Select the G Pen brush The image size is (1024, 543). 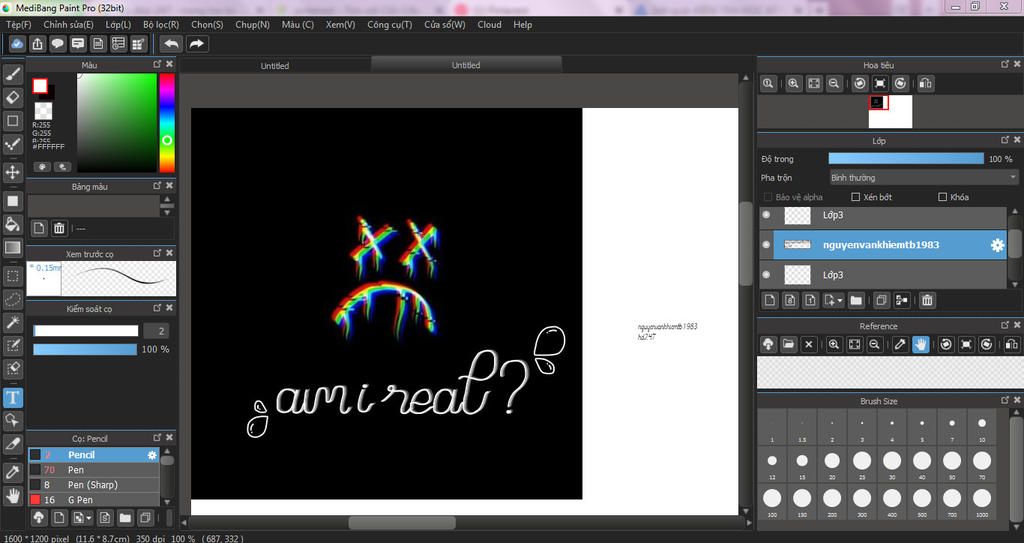point(93,500)
